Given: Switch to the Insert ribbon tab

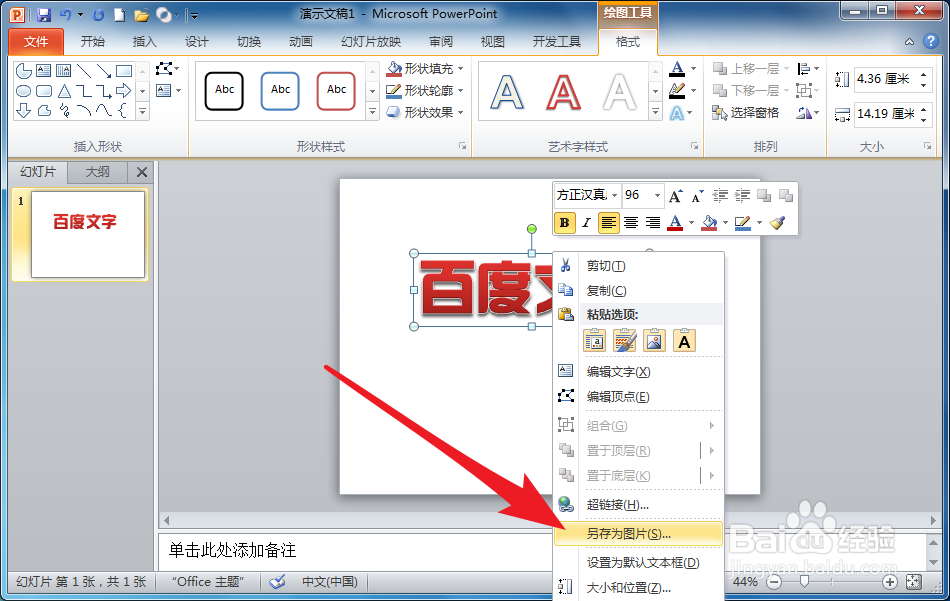Looking at the screenshot, I should click(144, 42).
